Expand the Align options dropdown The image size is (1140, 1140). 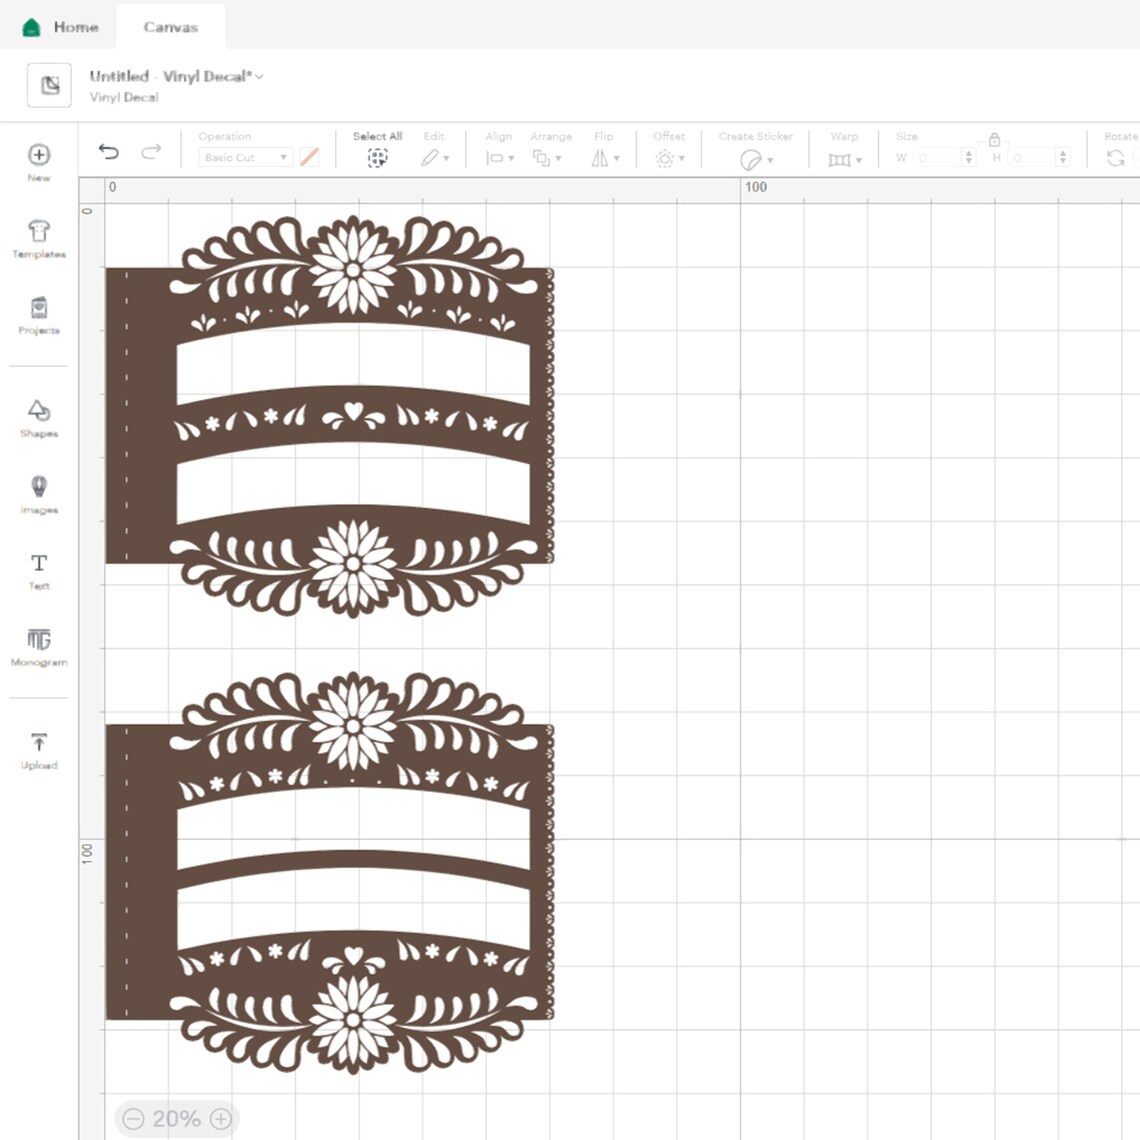pyautogui.click(x=499, y=157)
